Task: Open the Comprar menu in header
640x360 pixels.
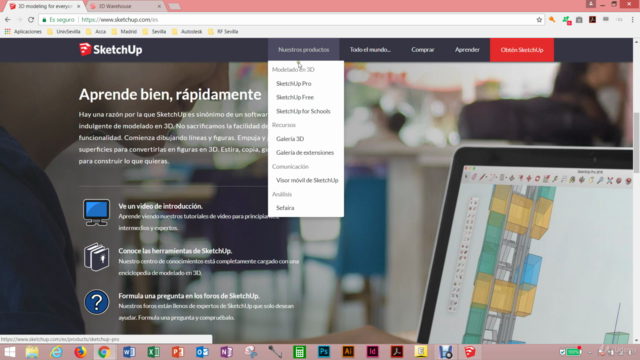Action: [x=422, y=50]
